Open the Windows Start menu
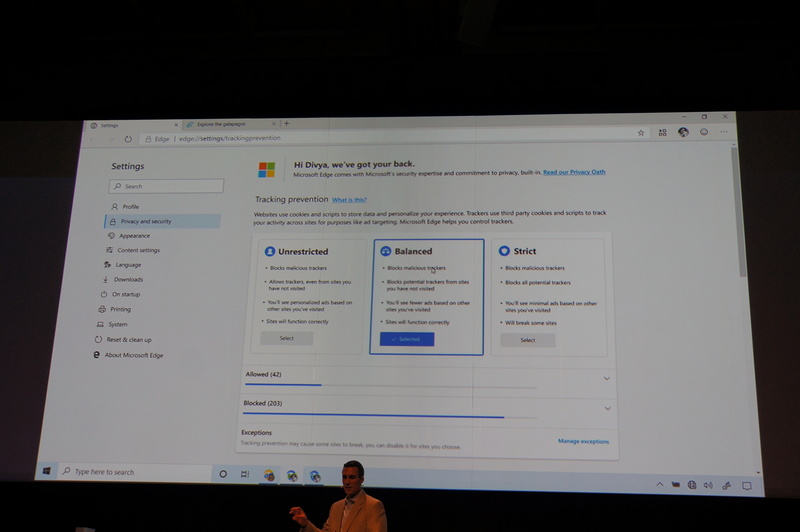The image size is (800, 532). pos(46,471)
